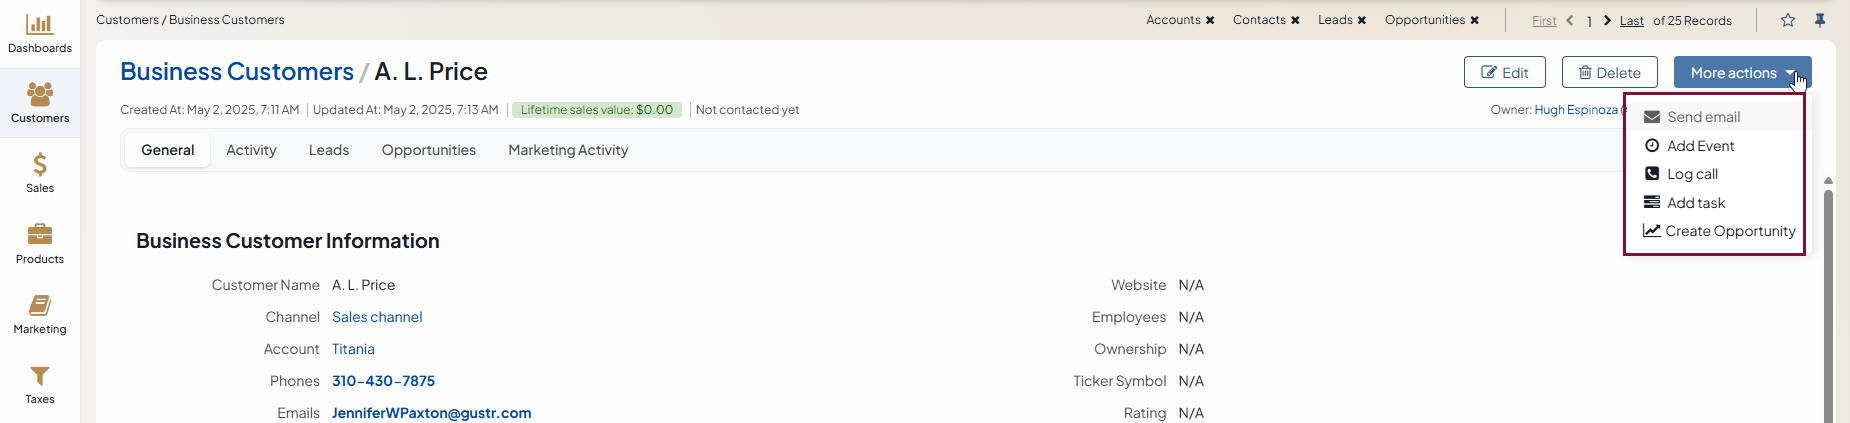The height and width of the screenshot is (423, 1850).
Task: Click the favorite star icon
Action: click(x=1788, y=20)
